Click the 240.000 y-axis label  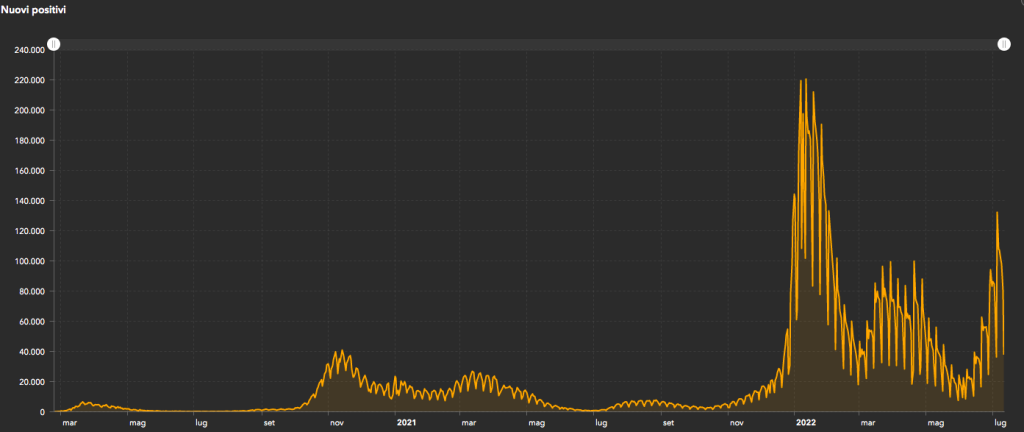28,49
